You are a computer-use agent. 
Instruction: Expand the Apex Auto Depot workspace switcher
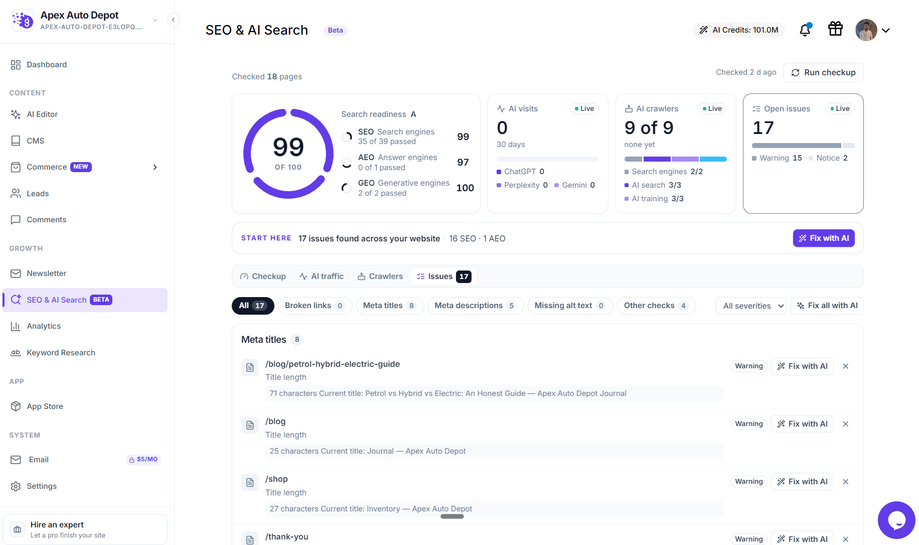[155, 20]
